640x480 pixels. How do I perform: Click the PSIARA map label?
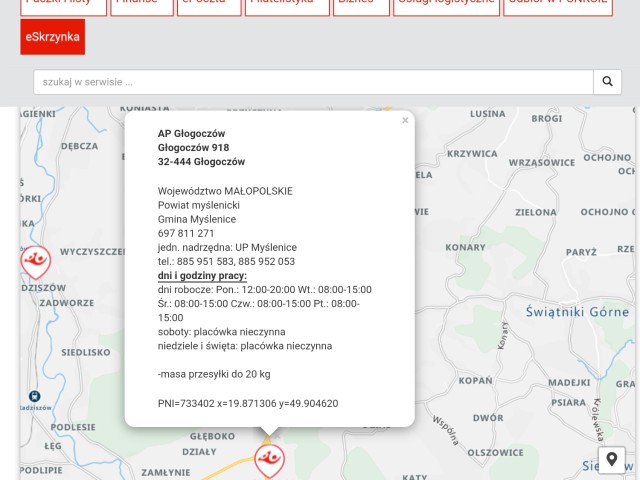(569, 402)
